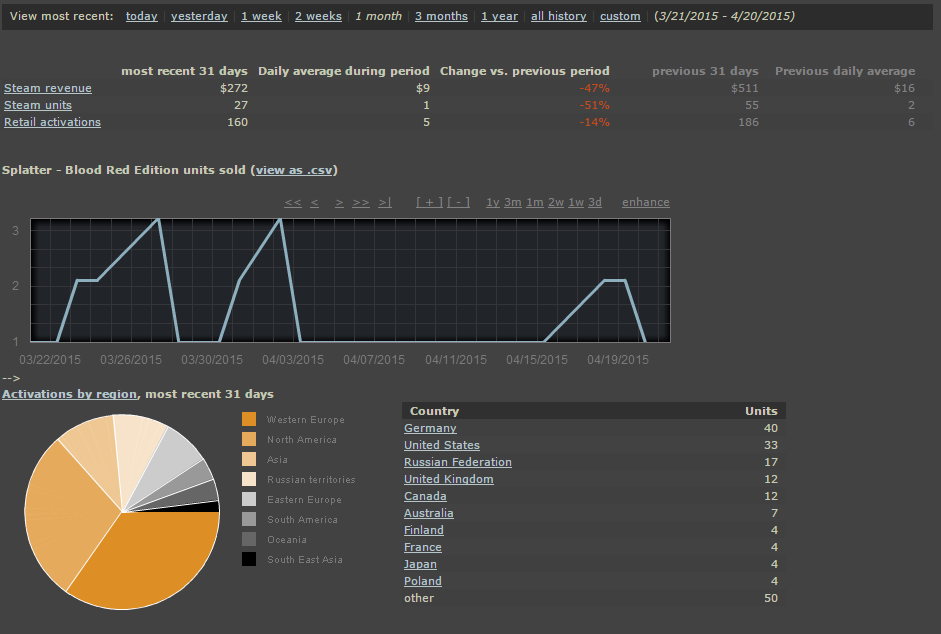The image size is (941, 634).
Task: Step chart back using single < arrow
Action: click(315, 202)
